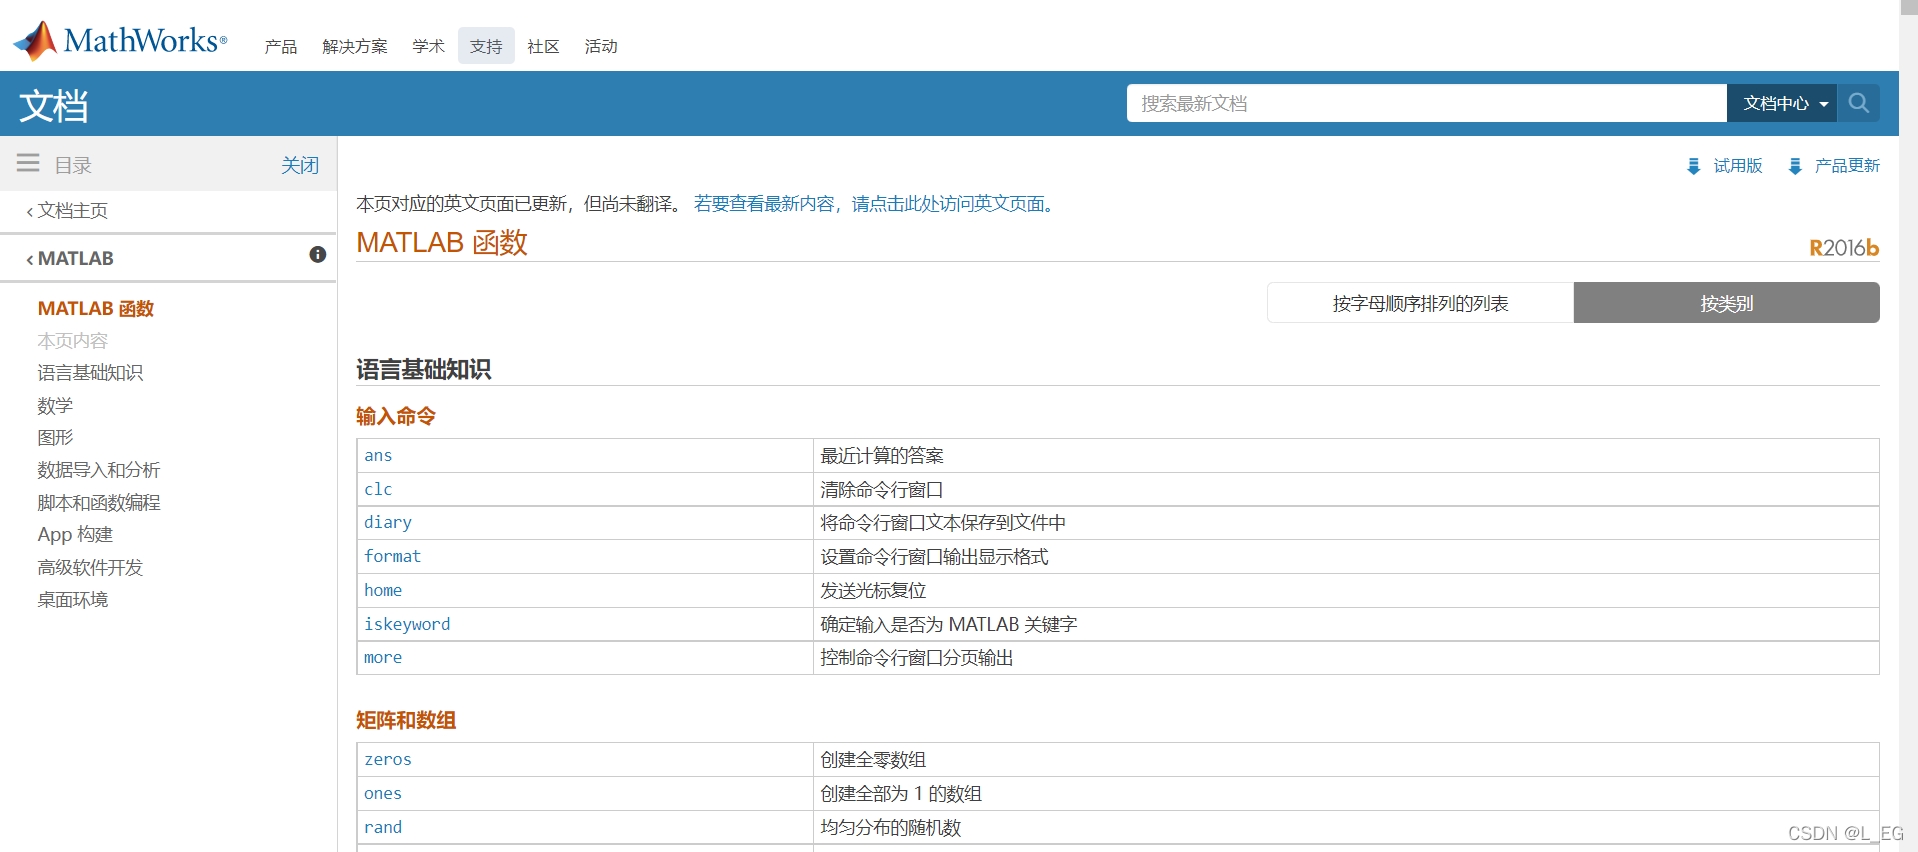Click the 矩阵和数组 section heading
The height and width of the screenshot is (852, 1918).
tap(406, 720)
